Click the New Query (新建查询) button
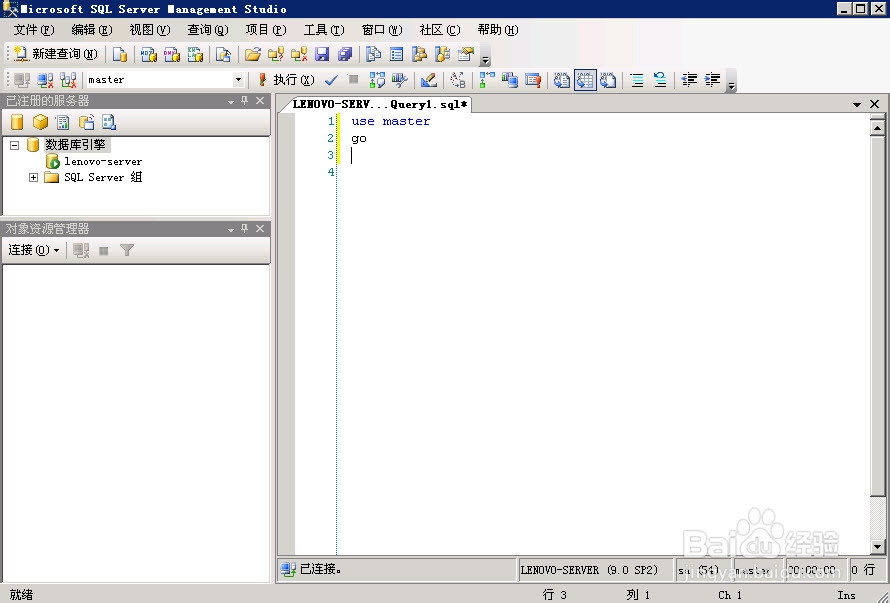The image size is (890, 603). coord(55,54)
